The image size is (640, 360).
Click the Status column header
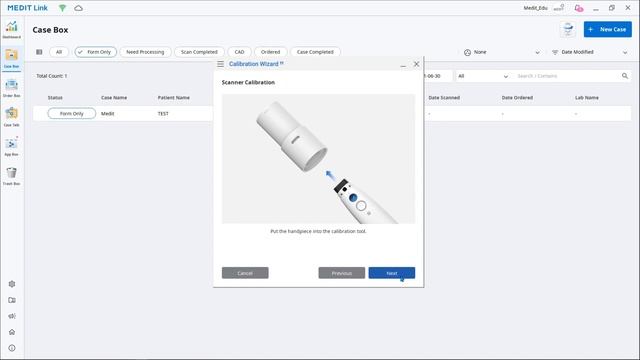click(55, 98)
